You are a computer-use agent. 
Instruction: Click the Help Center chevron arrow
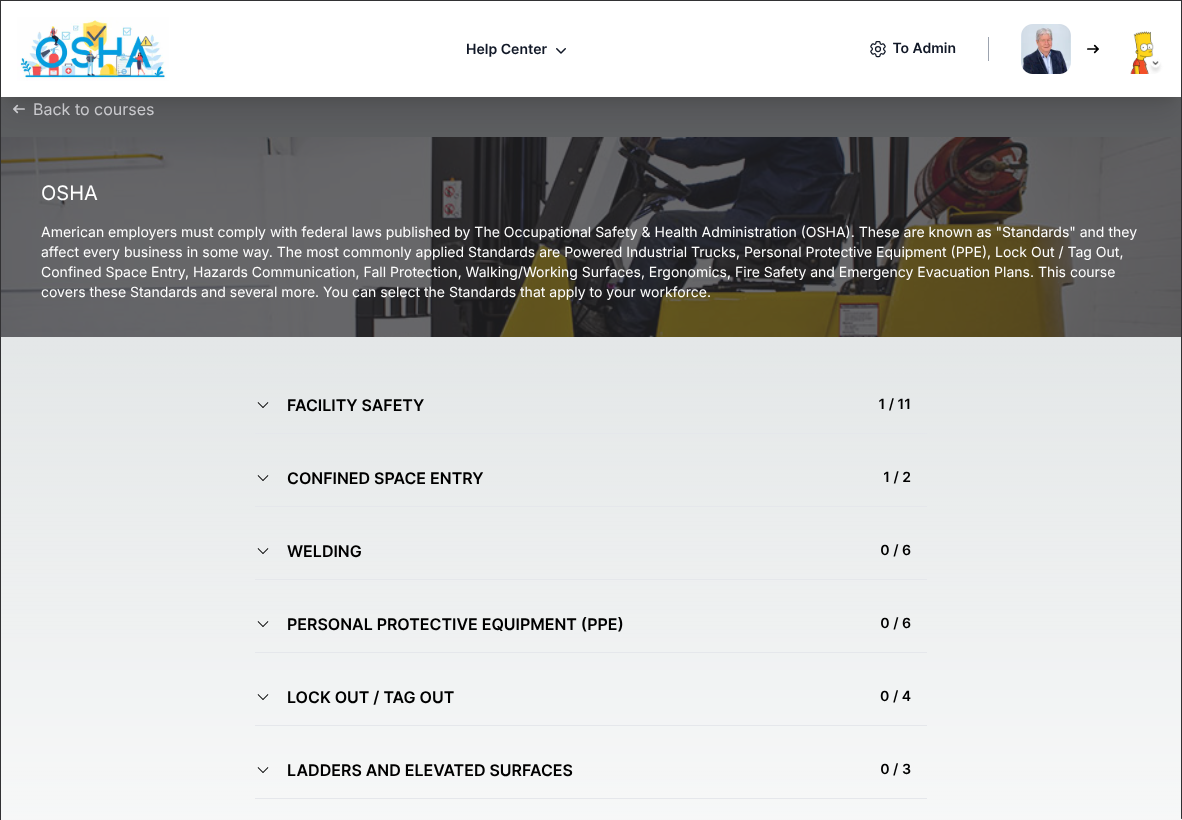point(561,50)
